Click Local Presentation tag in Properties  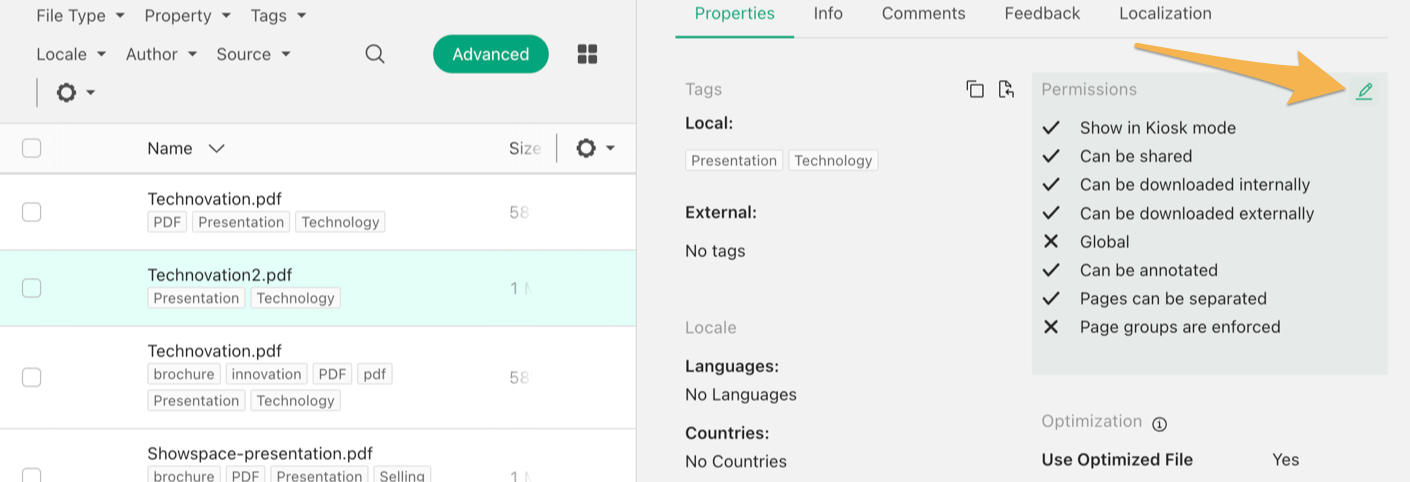734,160
